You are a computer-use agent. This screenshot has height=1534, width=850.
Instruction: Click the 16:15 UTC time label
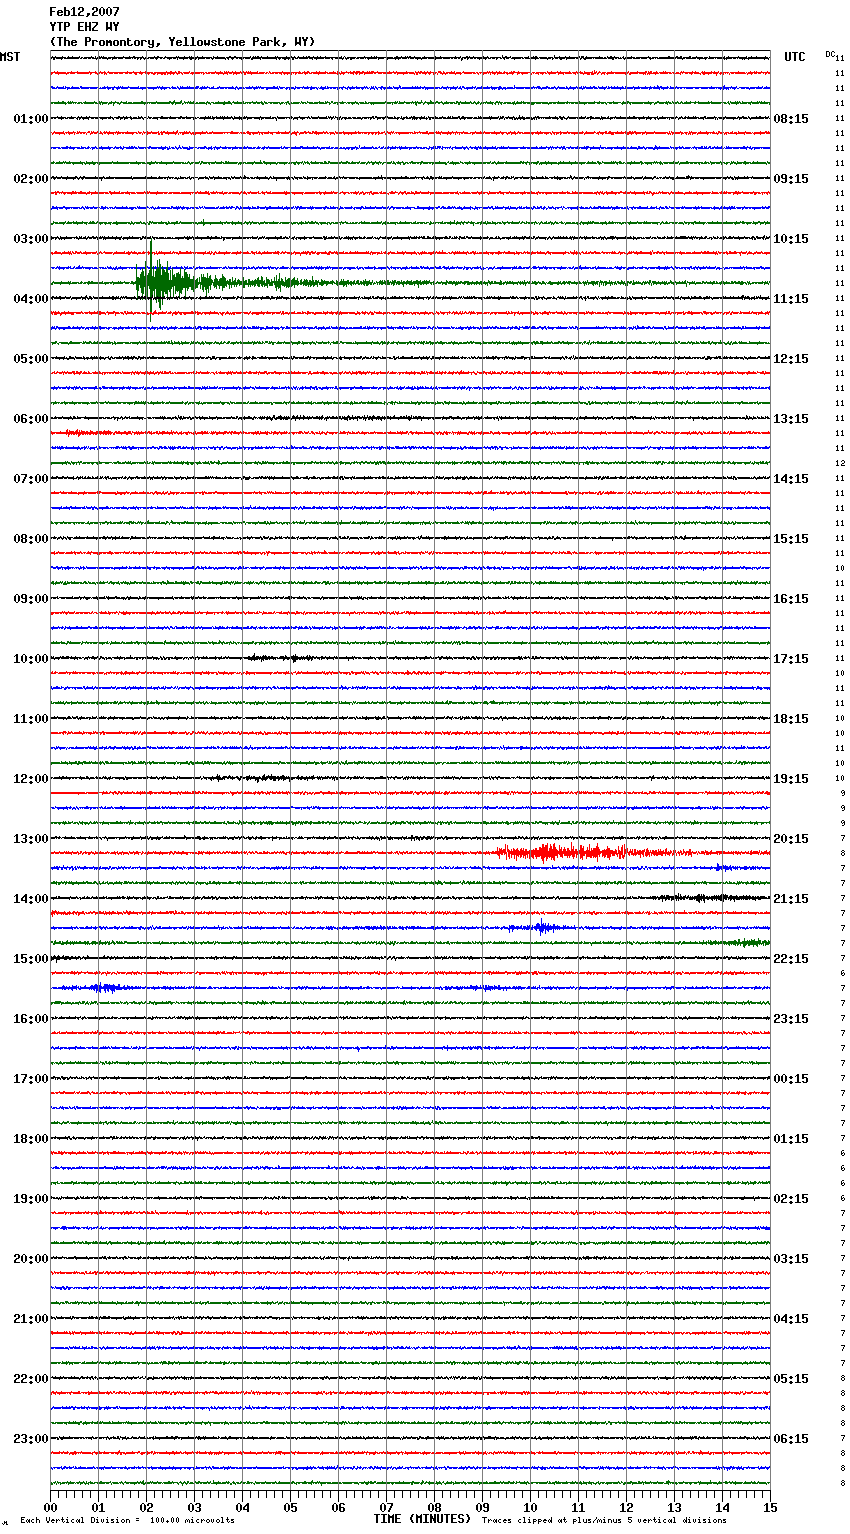[791, 599]
